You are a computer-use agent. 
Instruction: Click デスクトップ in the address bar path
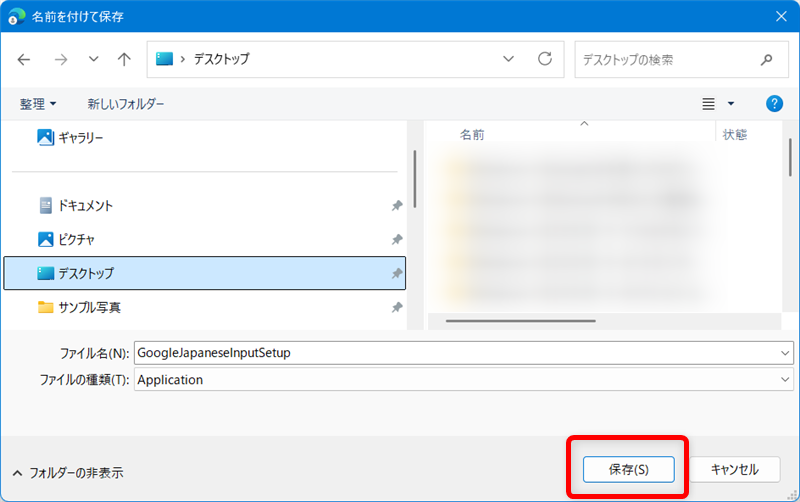point(221,59)
